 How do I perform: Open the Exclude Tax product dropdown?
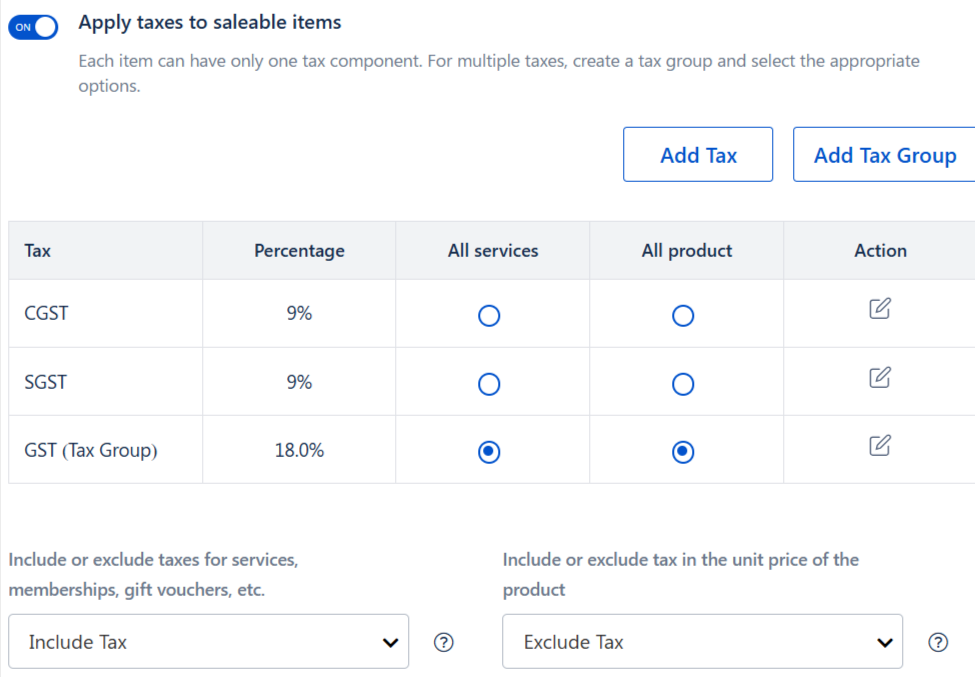[702, 642]
